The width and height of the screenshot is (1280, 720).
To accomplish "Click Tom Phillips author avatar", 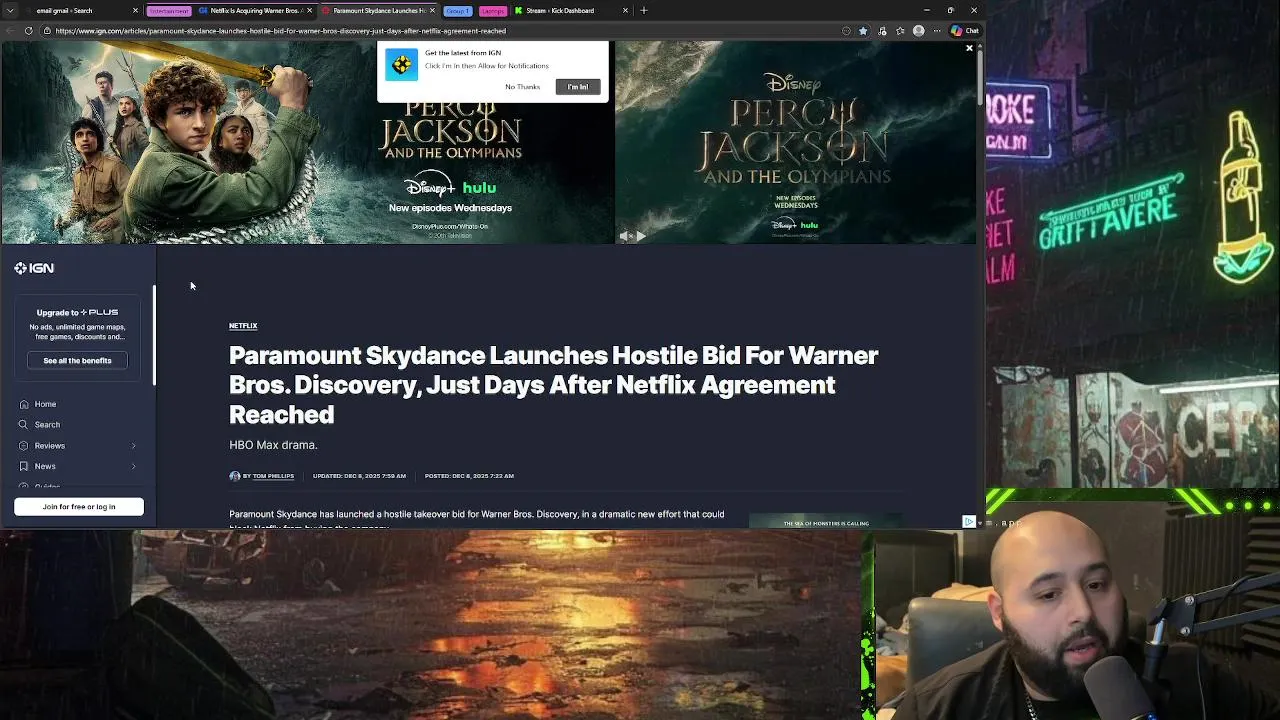I will pyautogui.click(x=235, y=476).
